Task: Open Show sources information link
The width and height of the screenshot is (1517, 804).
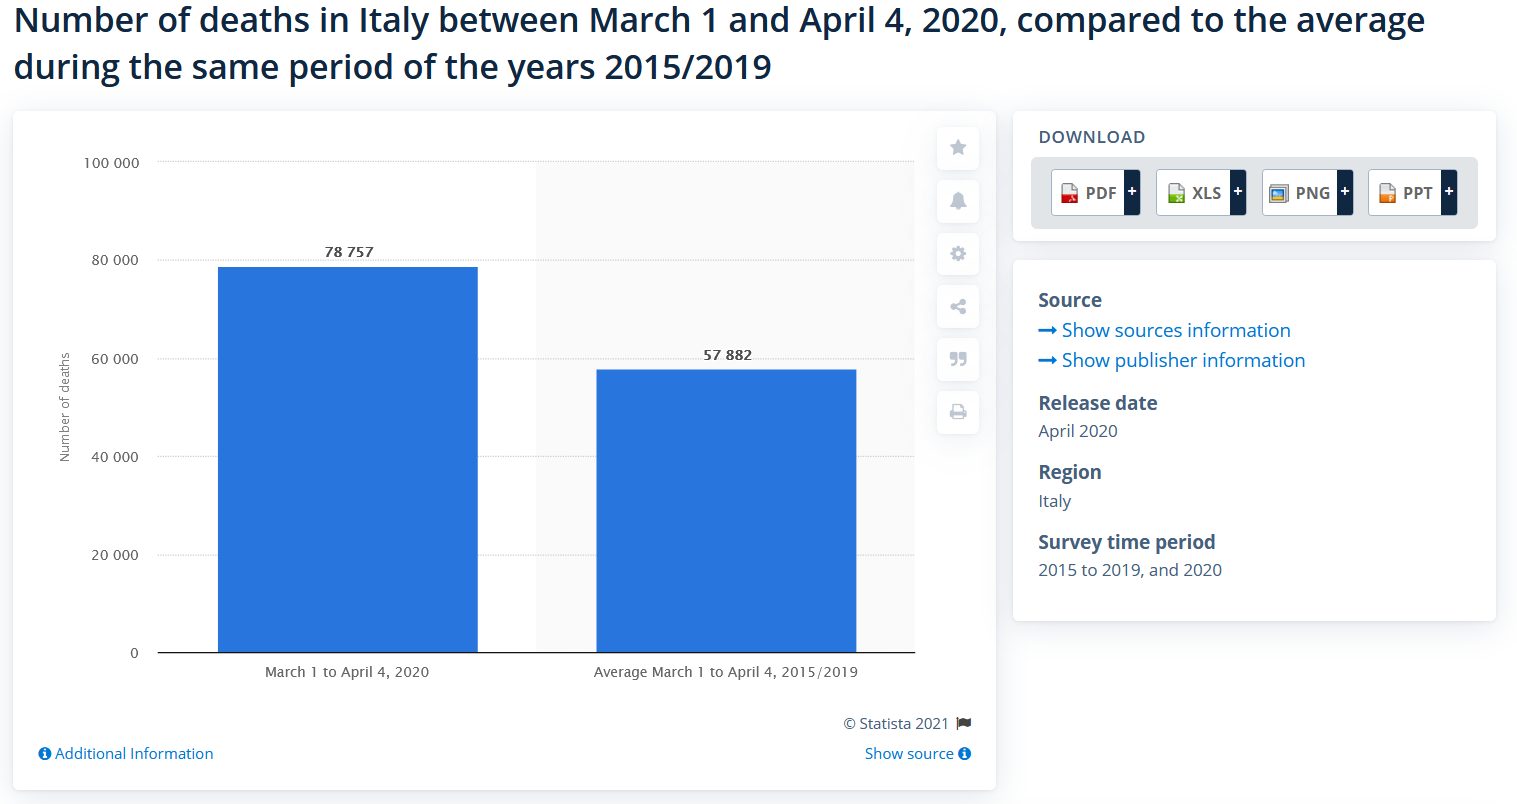Action: [1175, 330]
